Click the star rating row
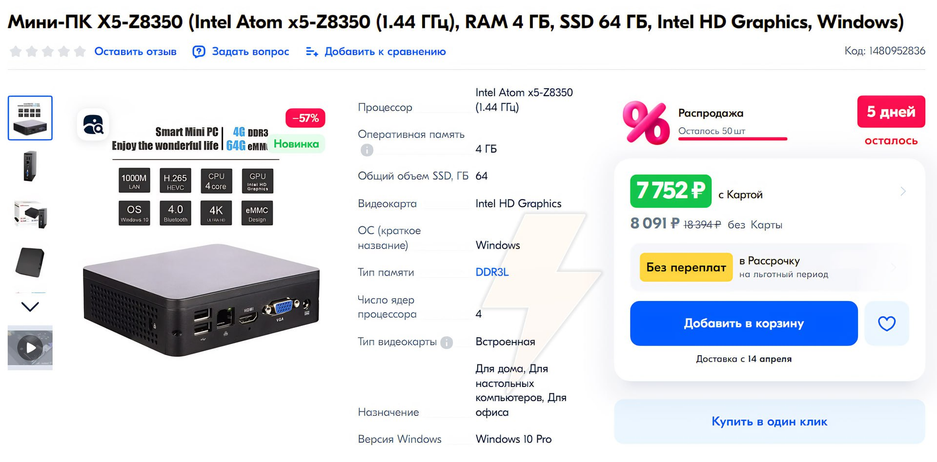This screenshot has width=937, height=462. click(x=47, y=51)
